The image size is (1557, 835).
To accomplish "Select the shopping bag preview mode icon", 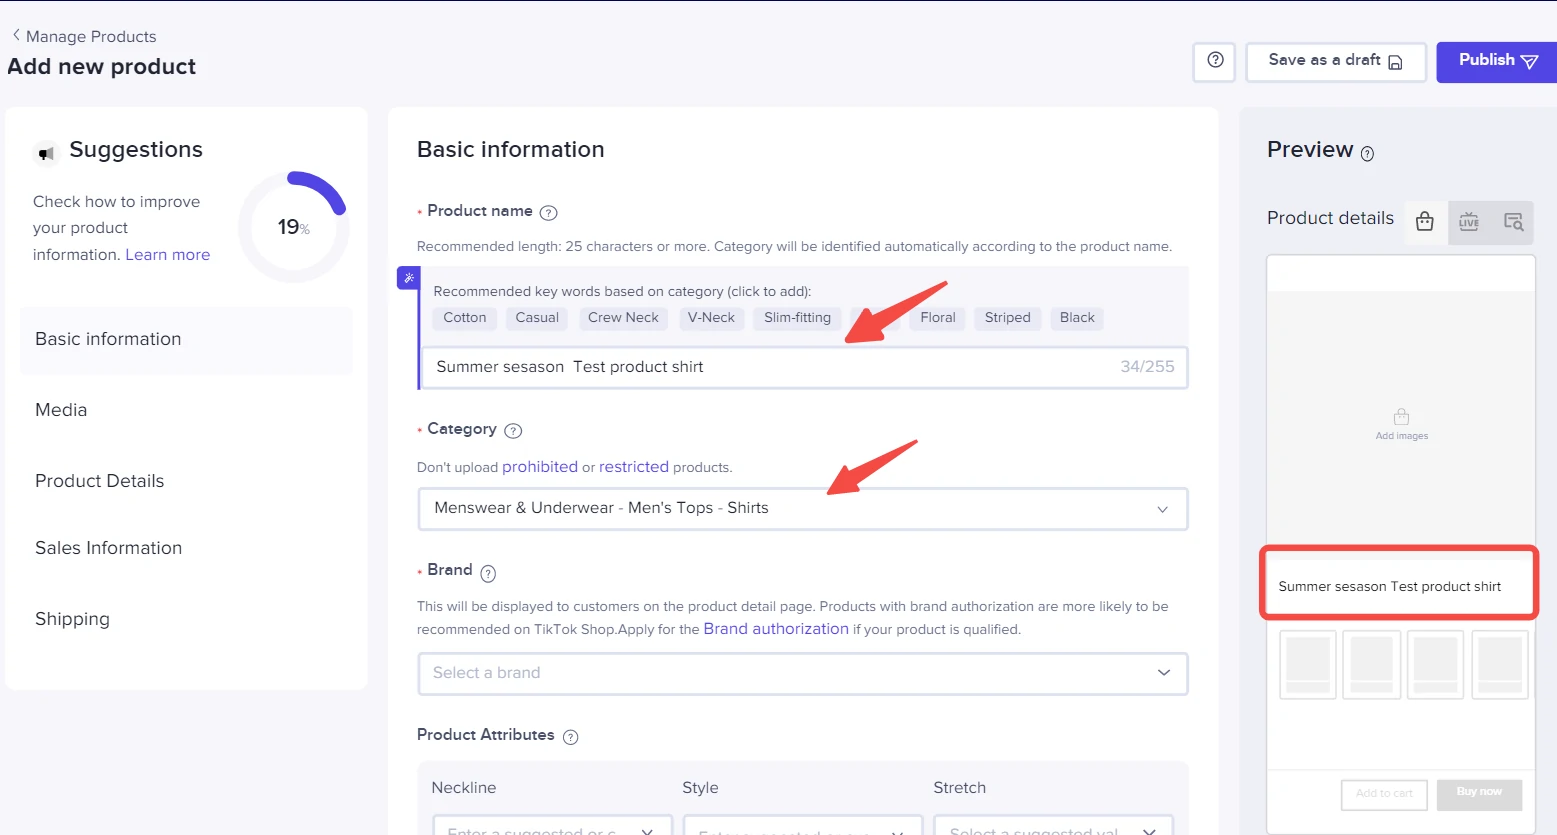I will pos(1425,222).
